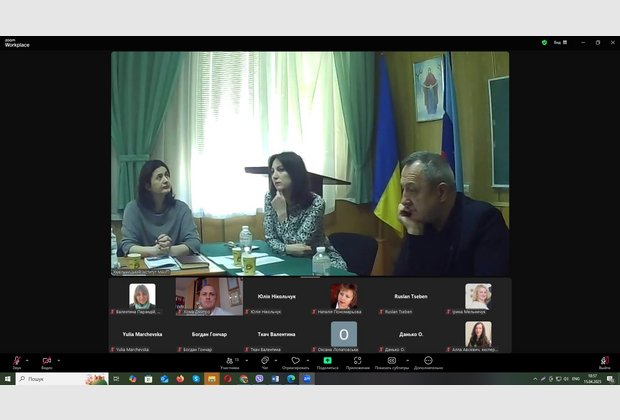Viewport: 620px width, 420px height.
Task: Open the View layout menu at top right
Action: [x=560, y=42]
